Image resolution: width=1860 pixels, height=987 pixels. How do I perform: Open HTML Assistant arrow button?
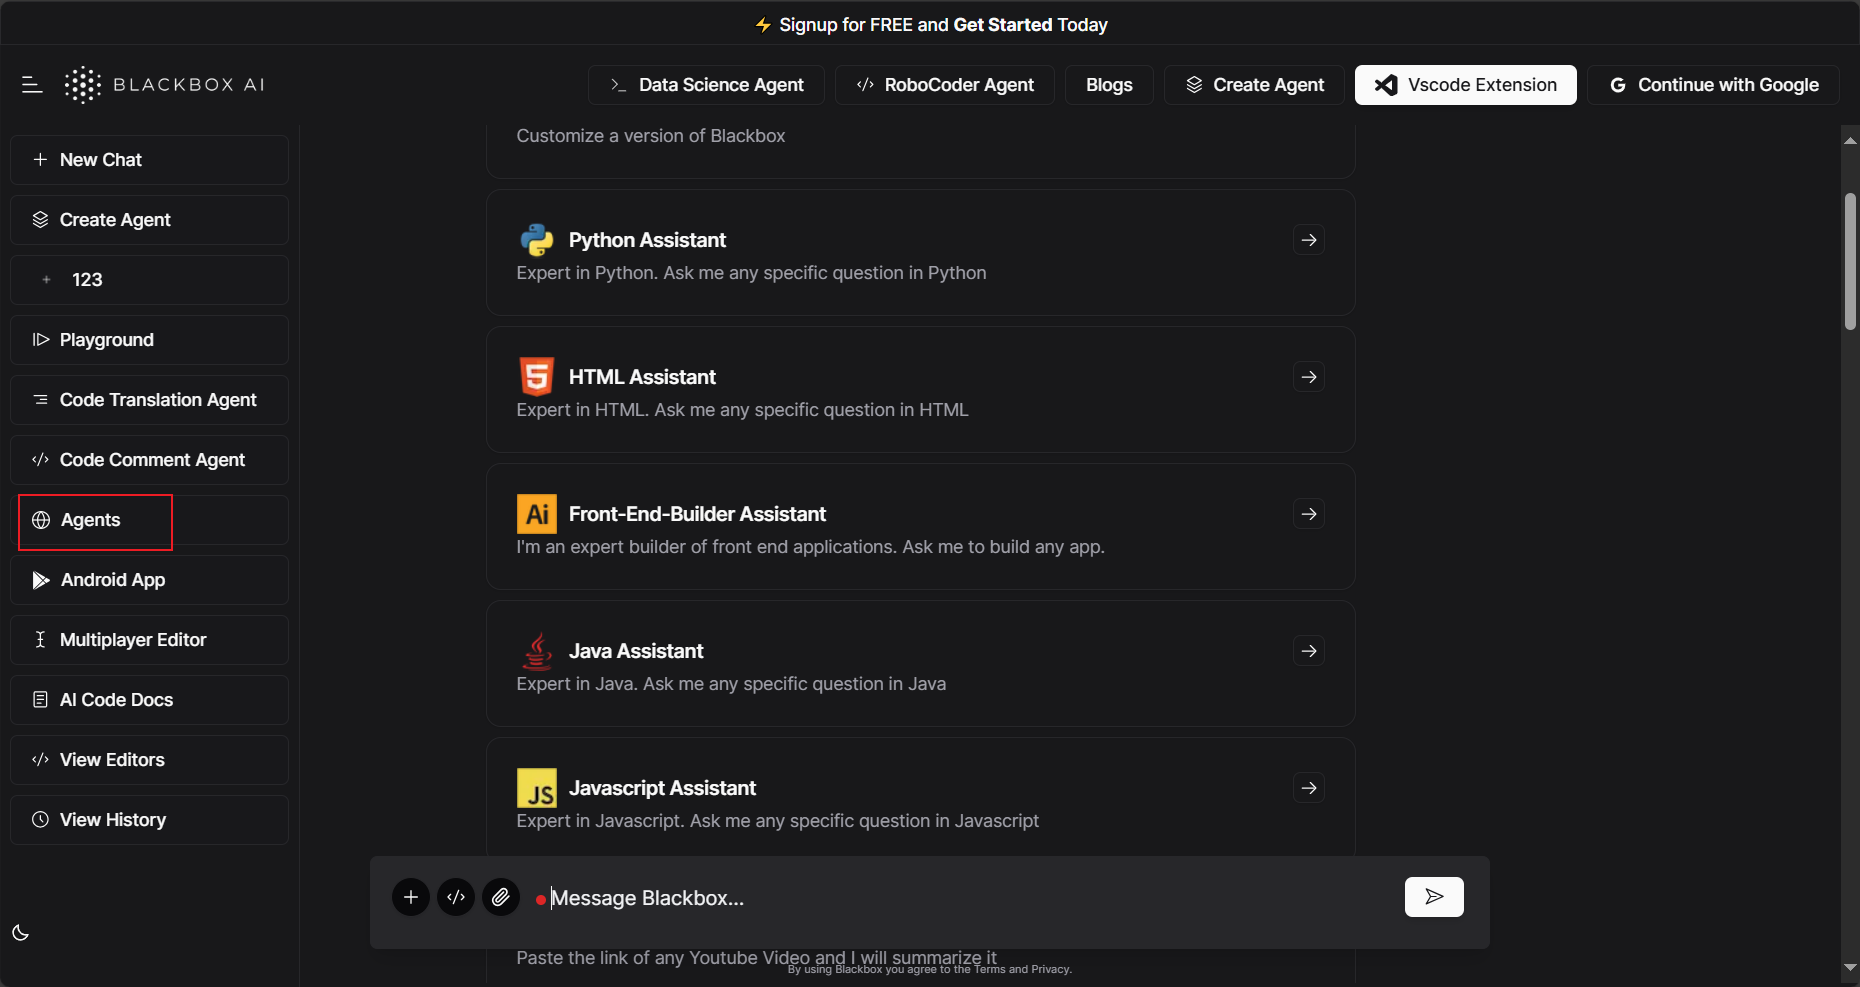[1309, 377]
